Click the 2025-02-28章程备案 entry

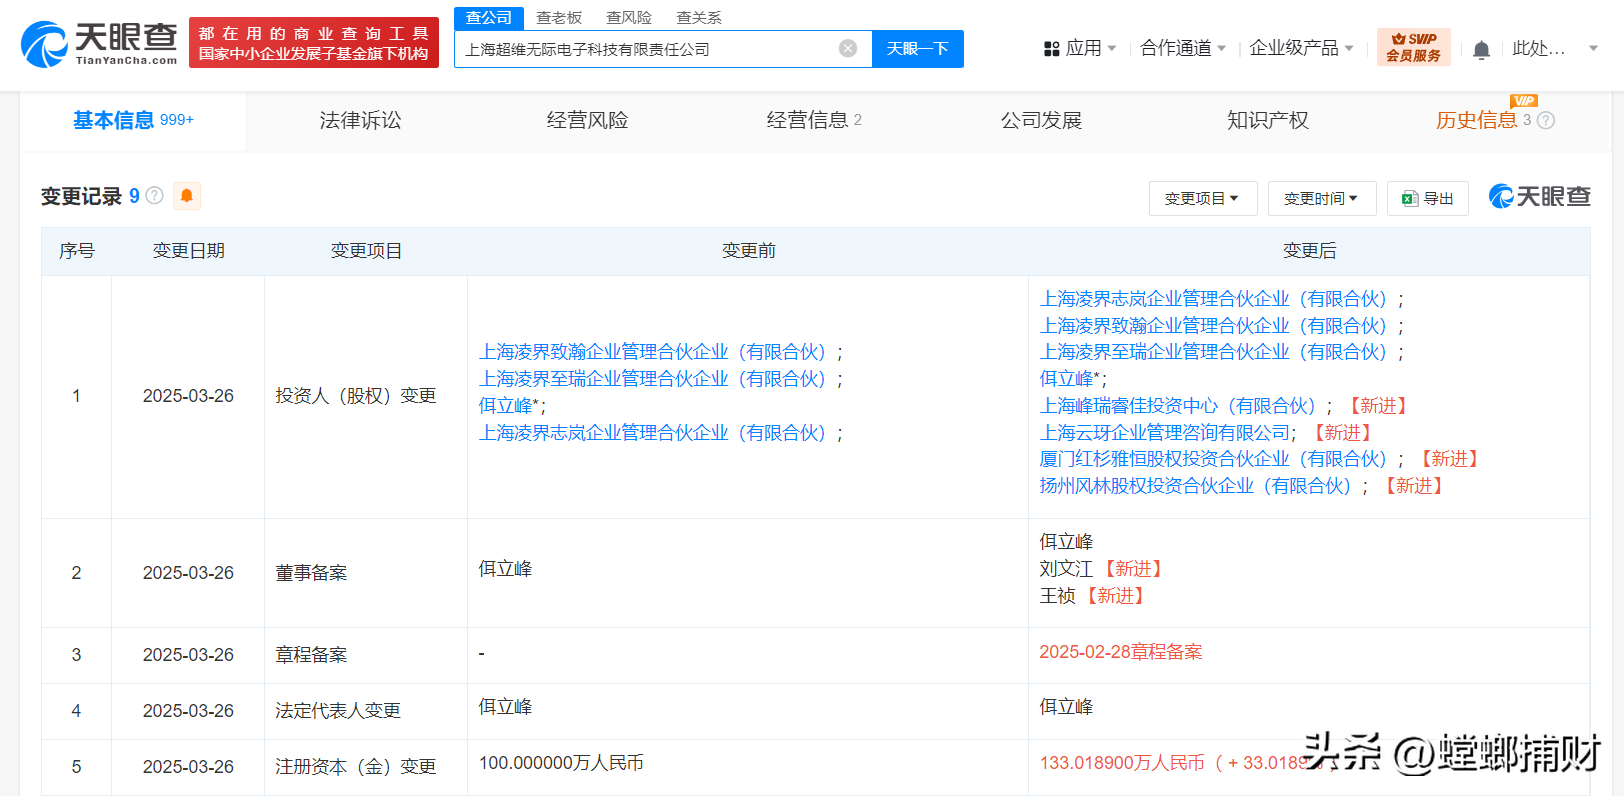coord(1120,652)
